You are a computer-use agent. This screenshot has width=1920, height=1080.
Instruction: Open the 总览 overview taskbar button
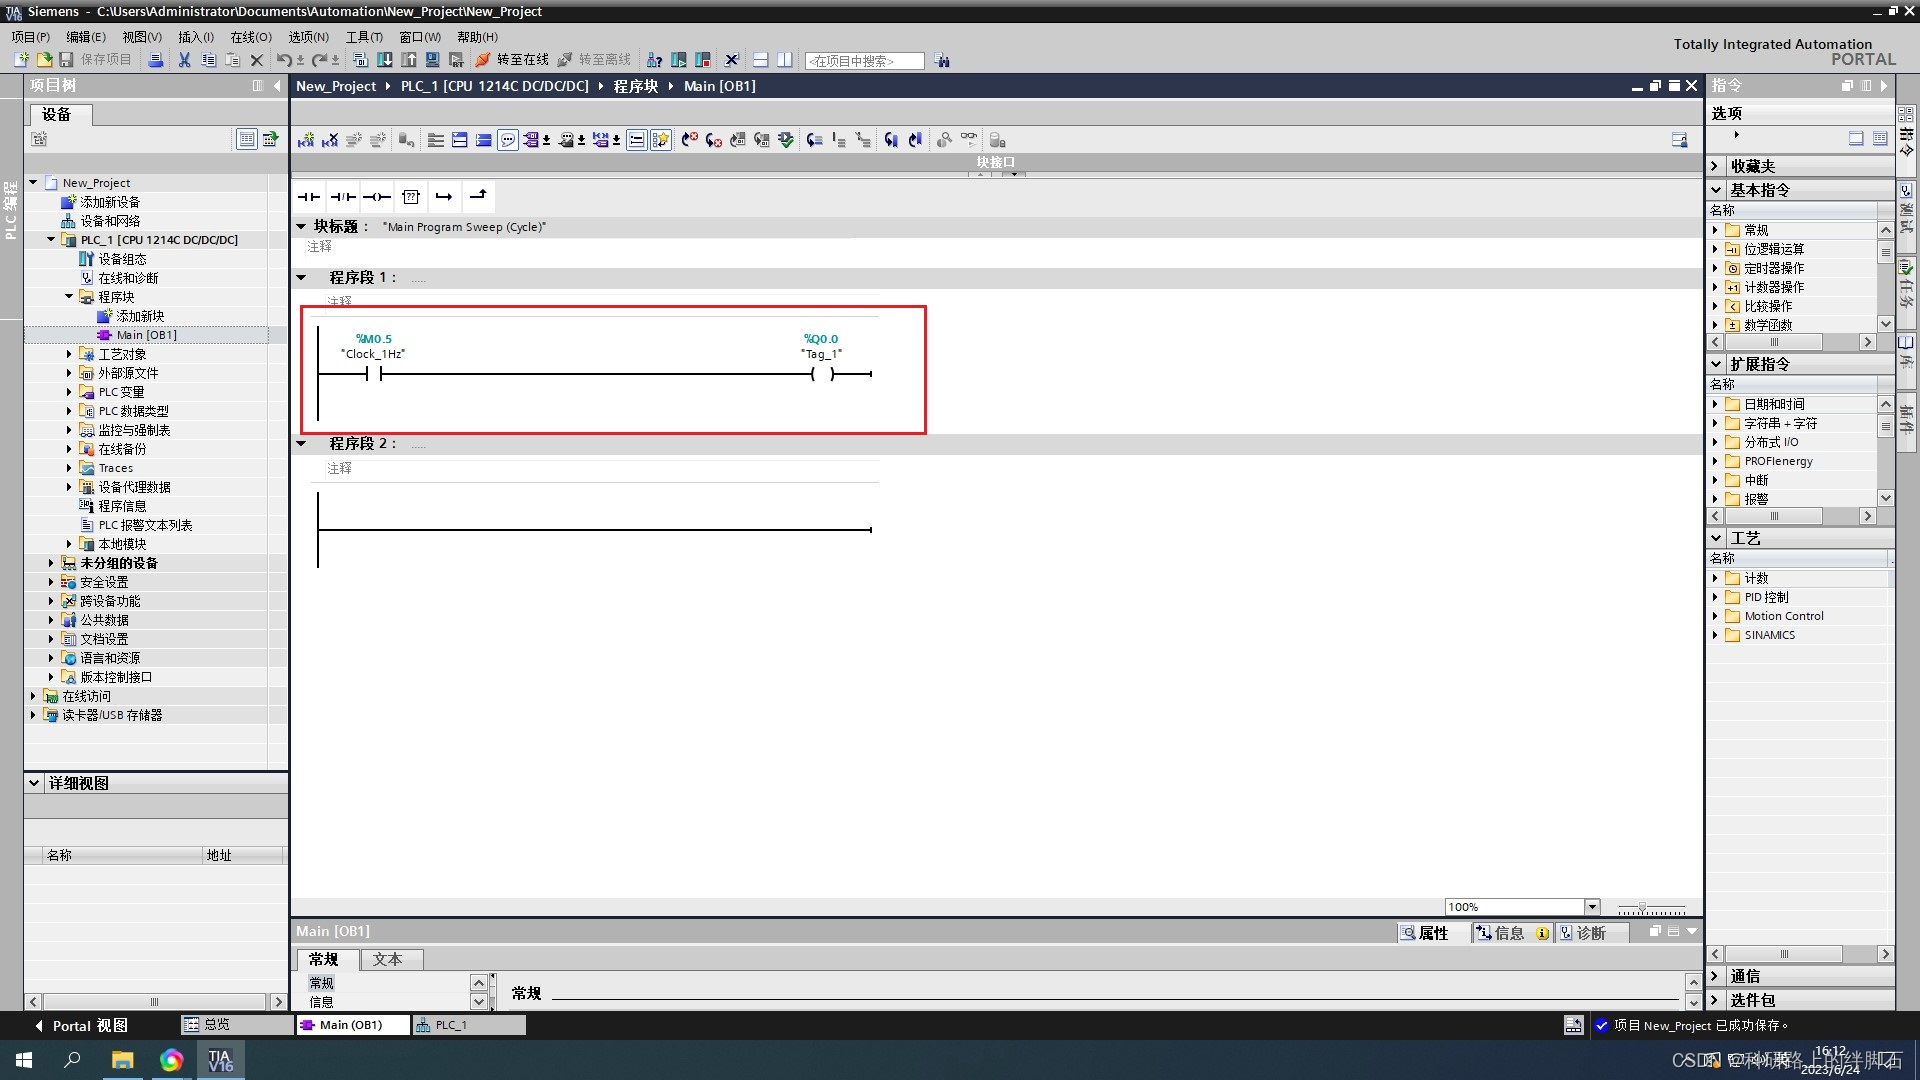click(237, 1025)
